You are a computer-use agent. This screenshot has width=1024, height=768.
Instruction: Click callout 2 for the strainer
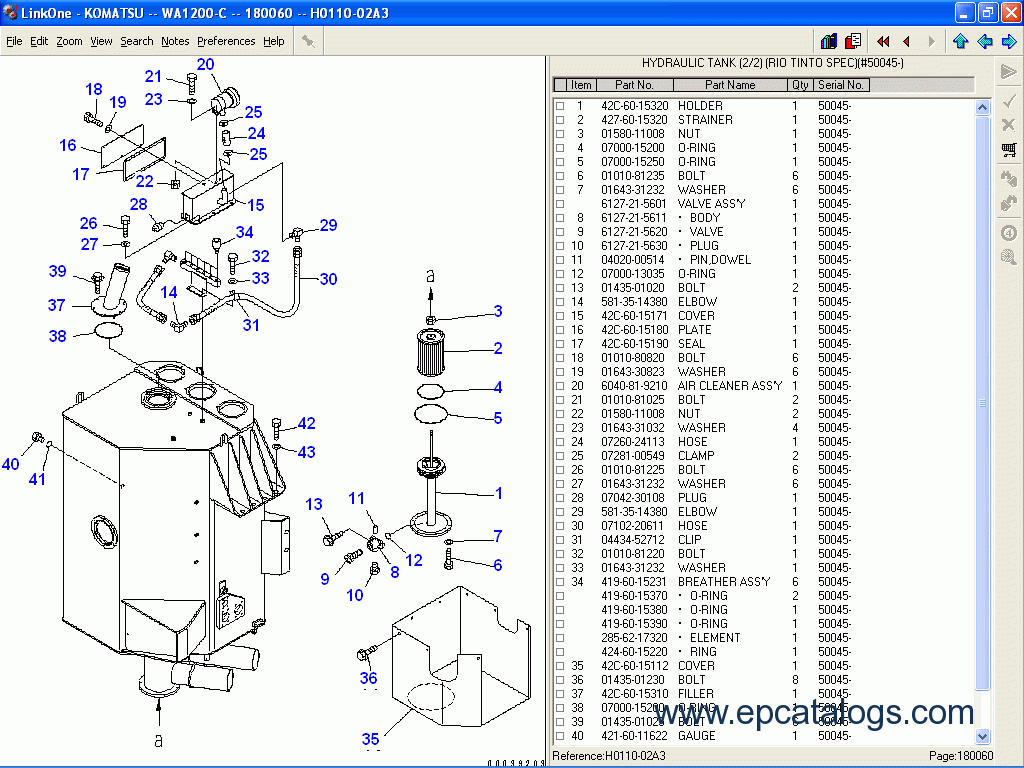(x=498, y=348)
